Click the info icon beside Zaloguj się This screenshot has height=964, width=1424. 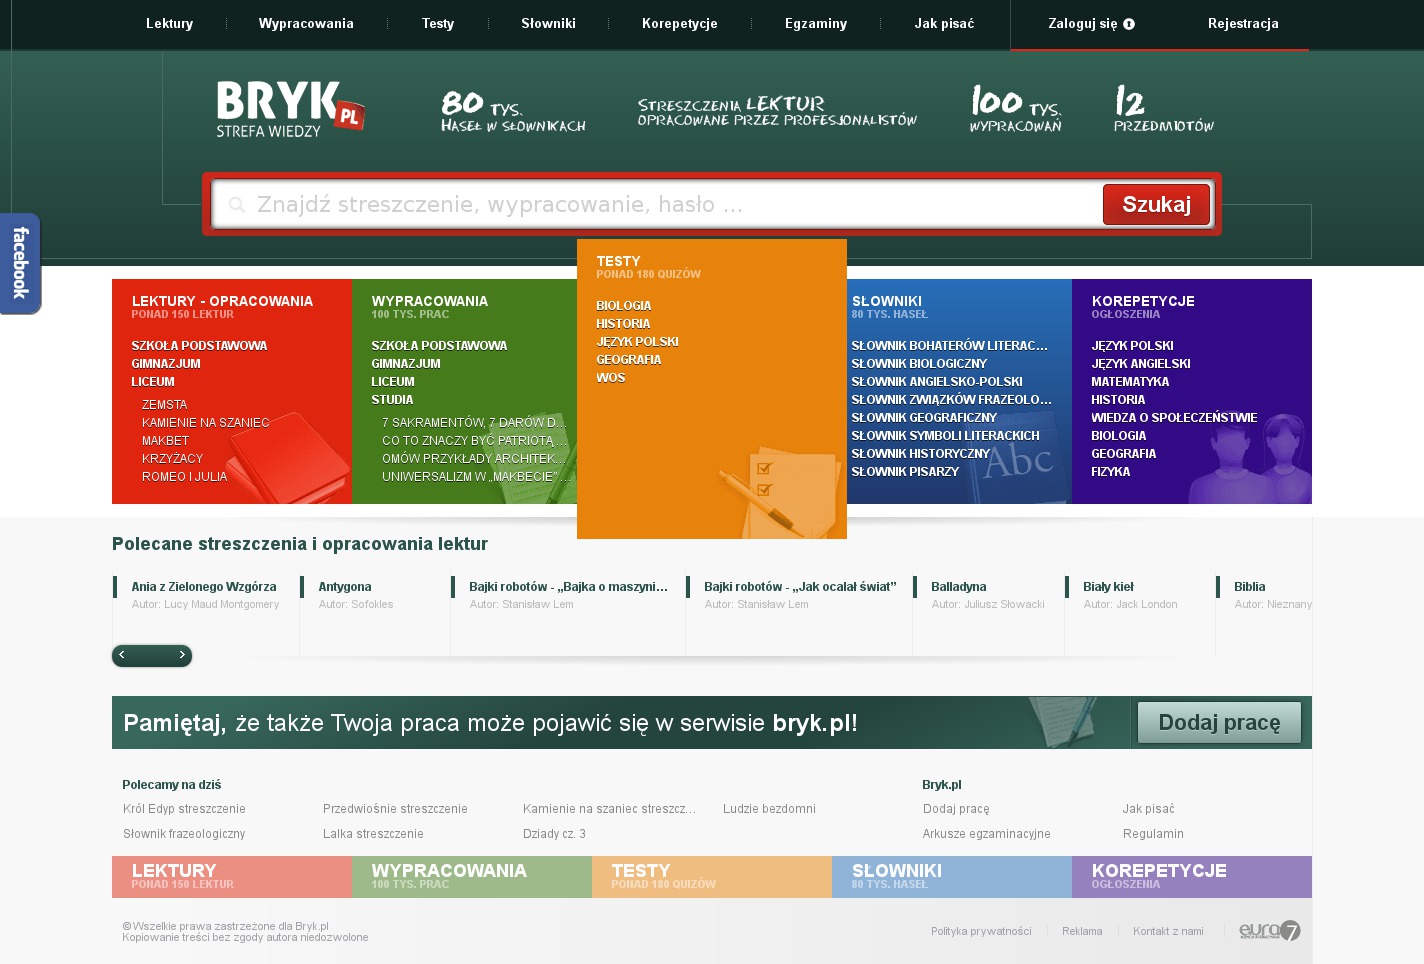1129,24
